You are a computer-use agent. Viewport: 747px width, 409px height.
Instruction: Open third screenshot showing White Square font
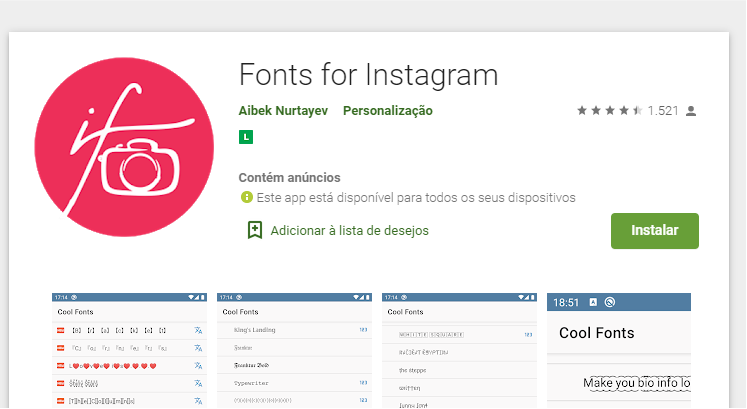(x=459, y=350)
